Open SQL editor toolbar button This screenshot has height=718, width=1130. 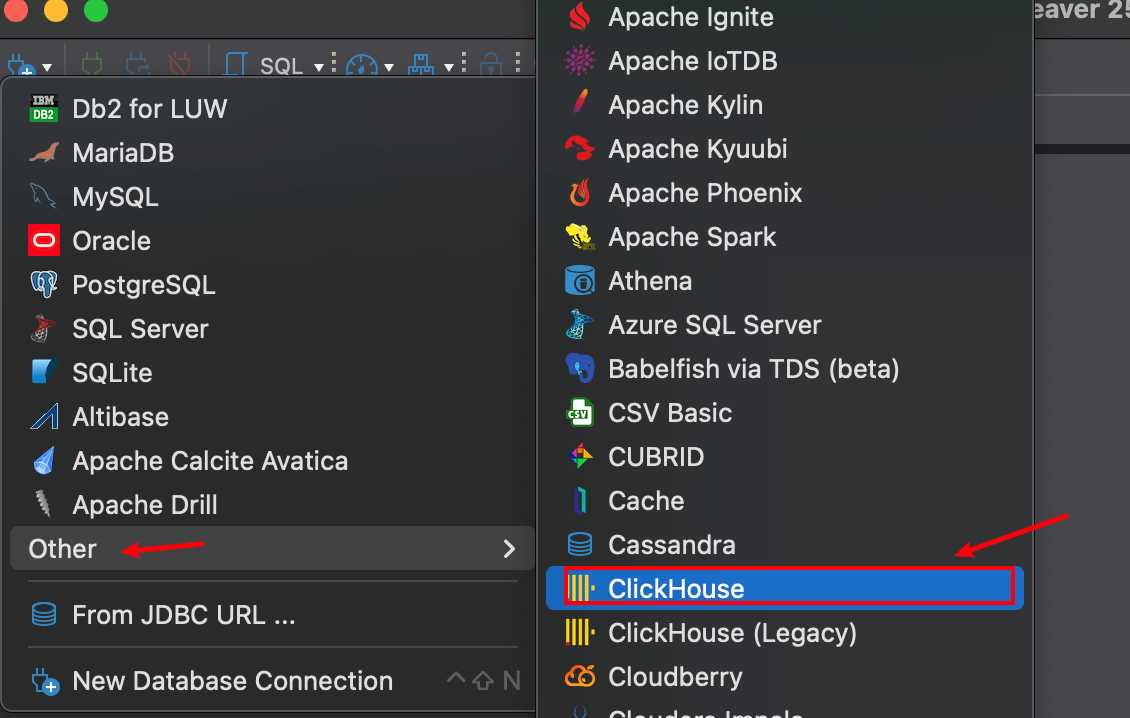(x=264, y=66)
